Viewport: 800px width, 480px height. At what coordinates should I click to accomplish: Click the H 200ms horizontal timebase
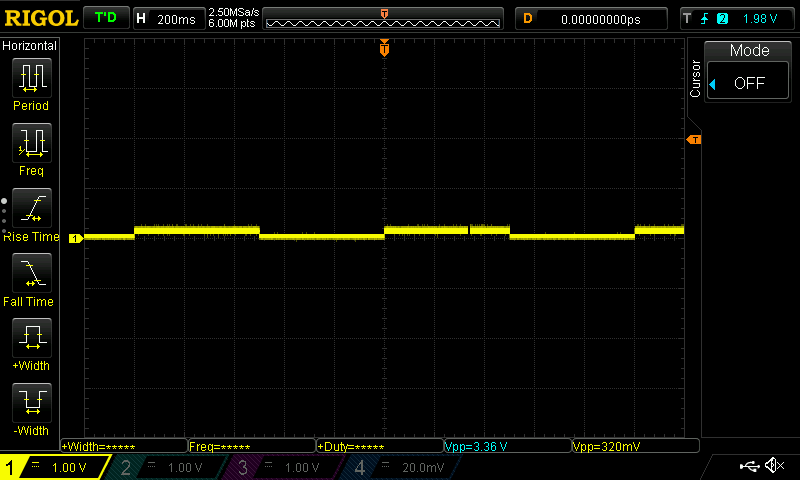(x=168, y=19)
